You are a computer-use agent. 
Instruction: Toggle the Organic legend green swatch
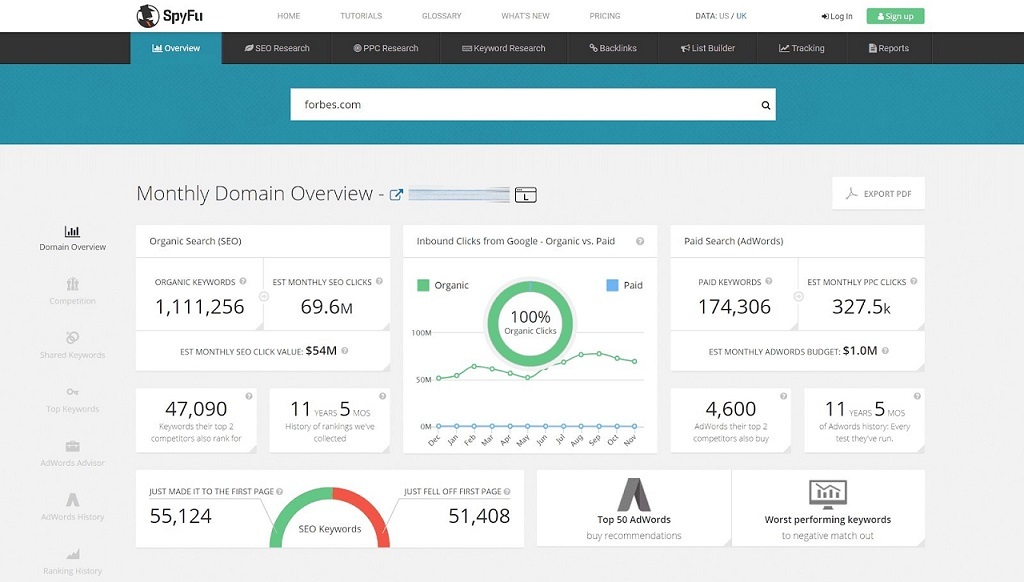click(x=423, y=285)
